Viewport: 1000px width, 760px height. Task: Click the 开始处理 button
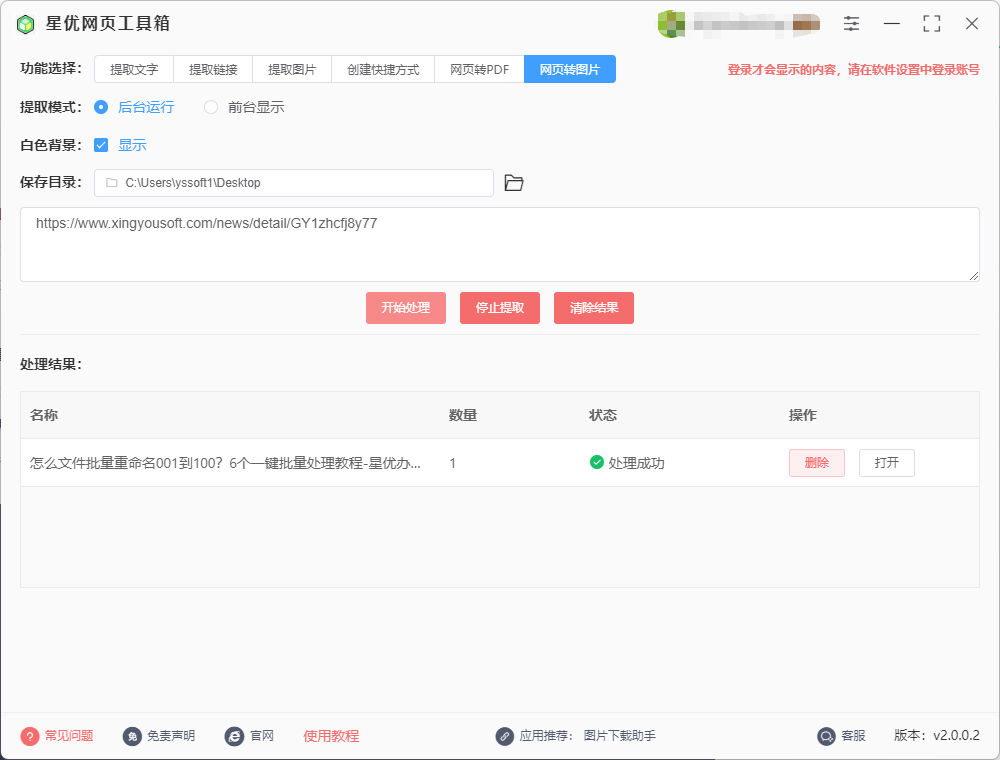pos(405,308)
